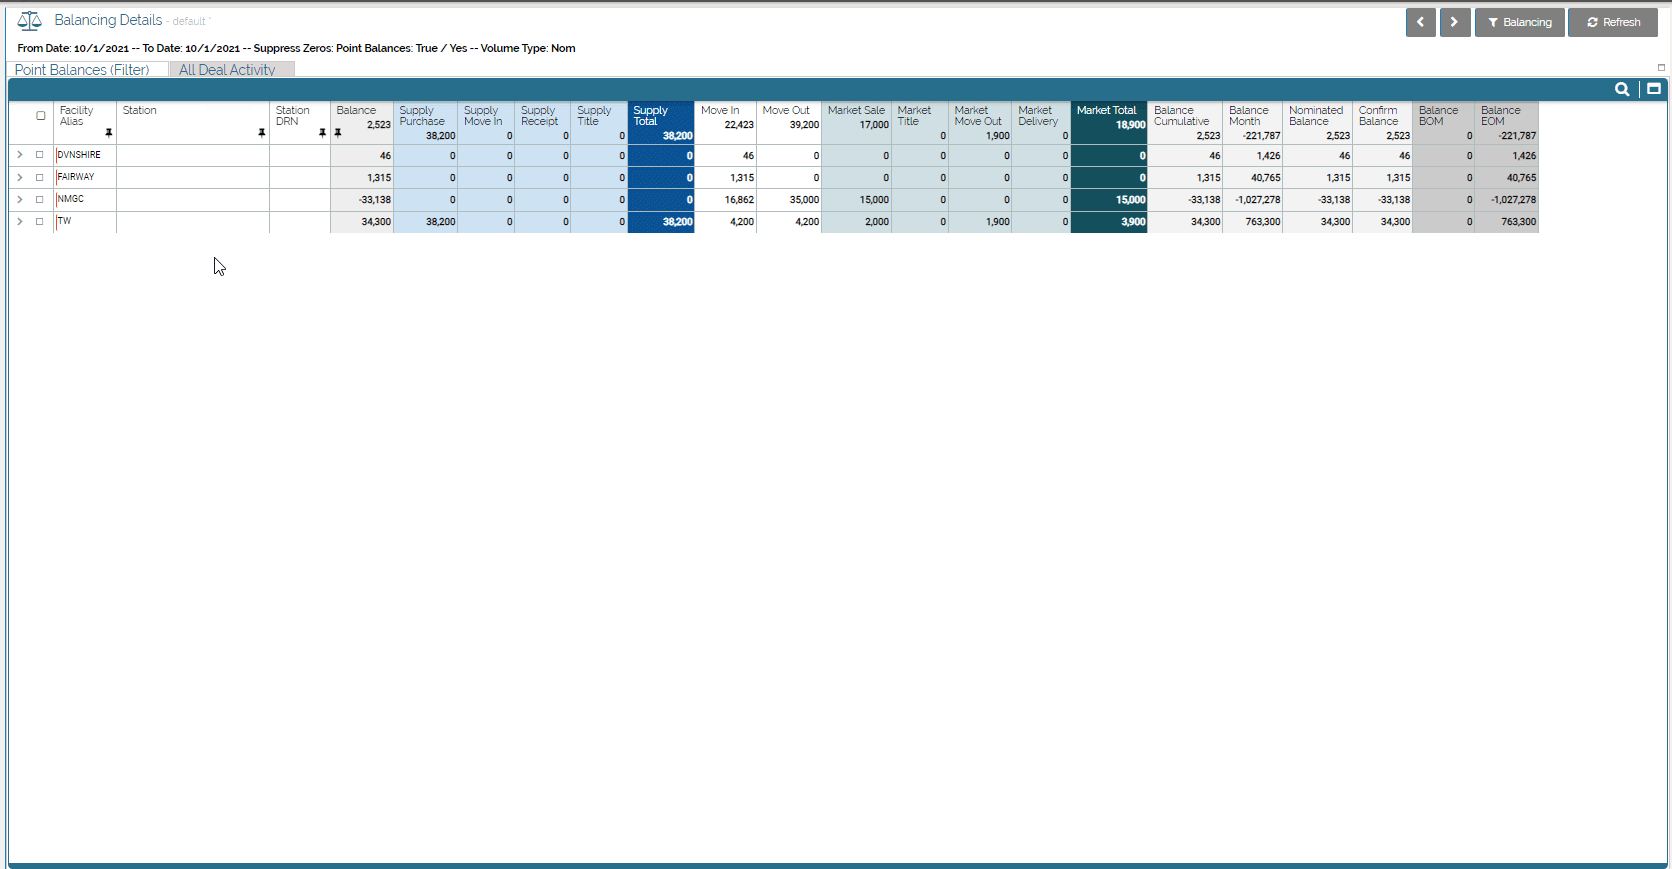Open the Balancing filter button

coord(1519,22)
